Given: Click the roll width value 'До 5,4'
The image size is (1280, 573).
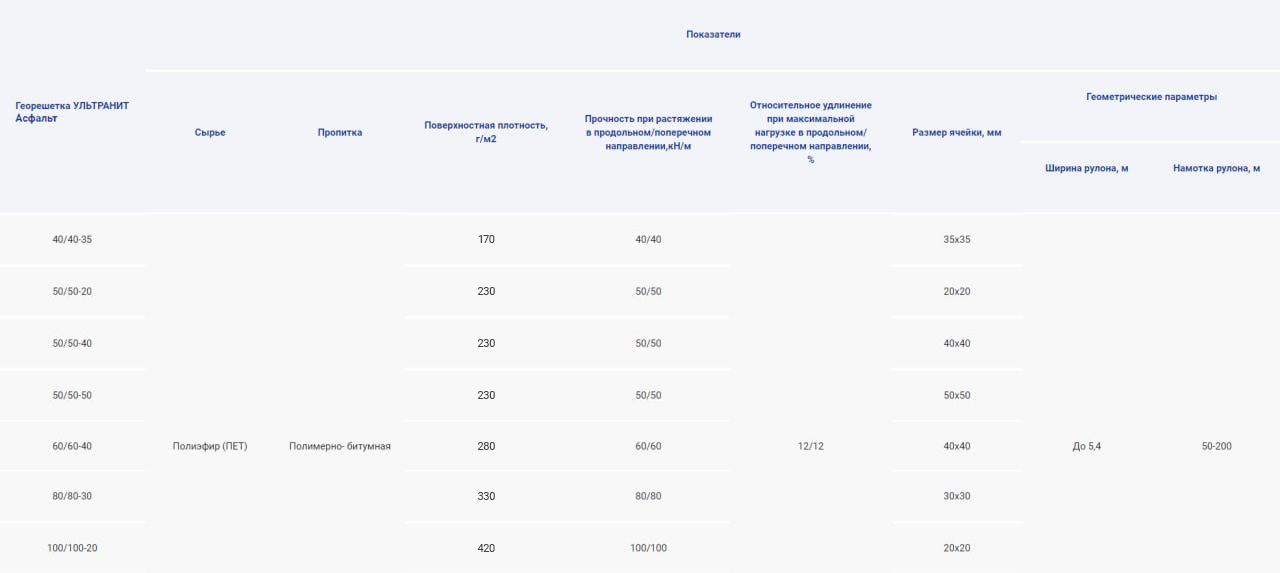Looking at the screenshot, I should [1086, 446].
